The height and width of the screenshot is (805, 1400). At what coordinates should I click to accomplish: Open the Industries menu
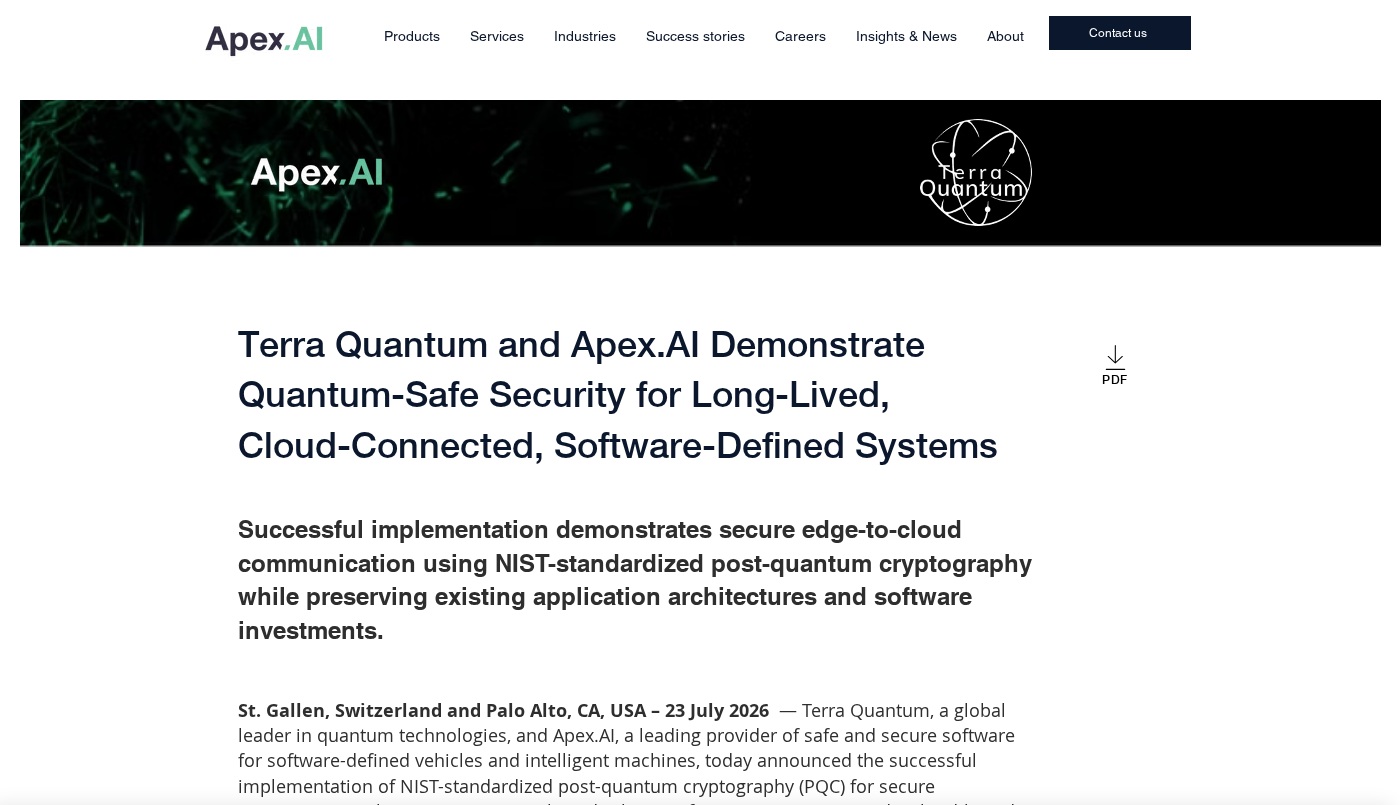(585, 36)
